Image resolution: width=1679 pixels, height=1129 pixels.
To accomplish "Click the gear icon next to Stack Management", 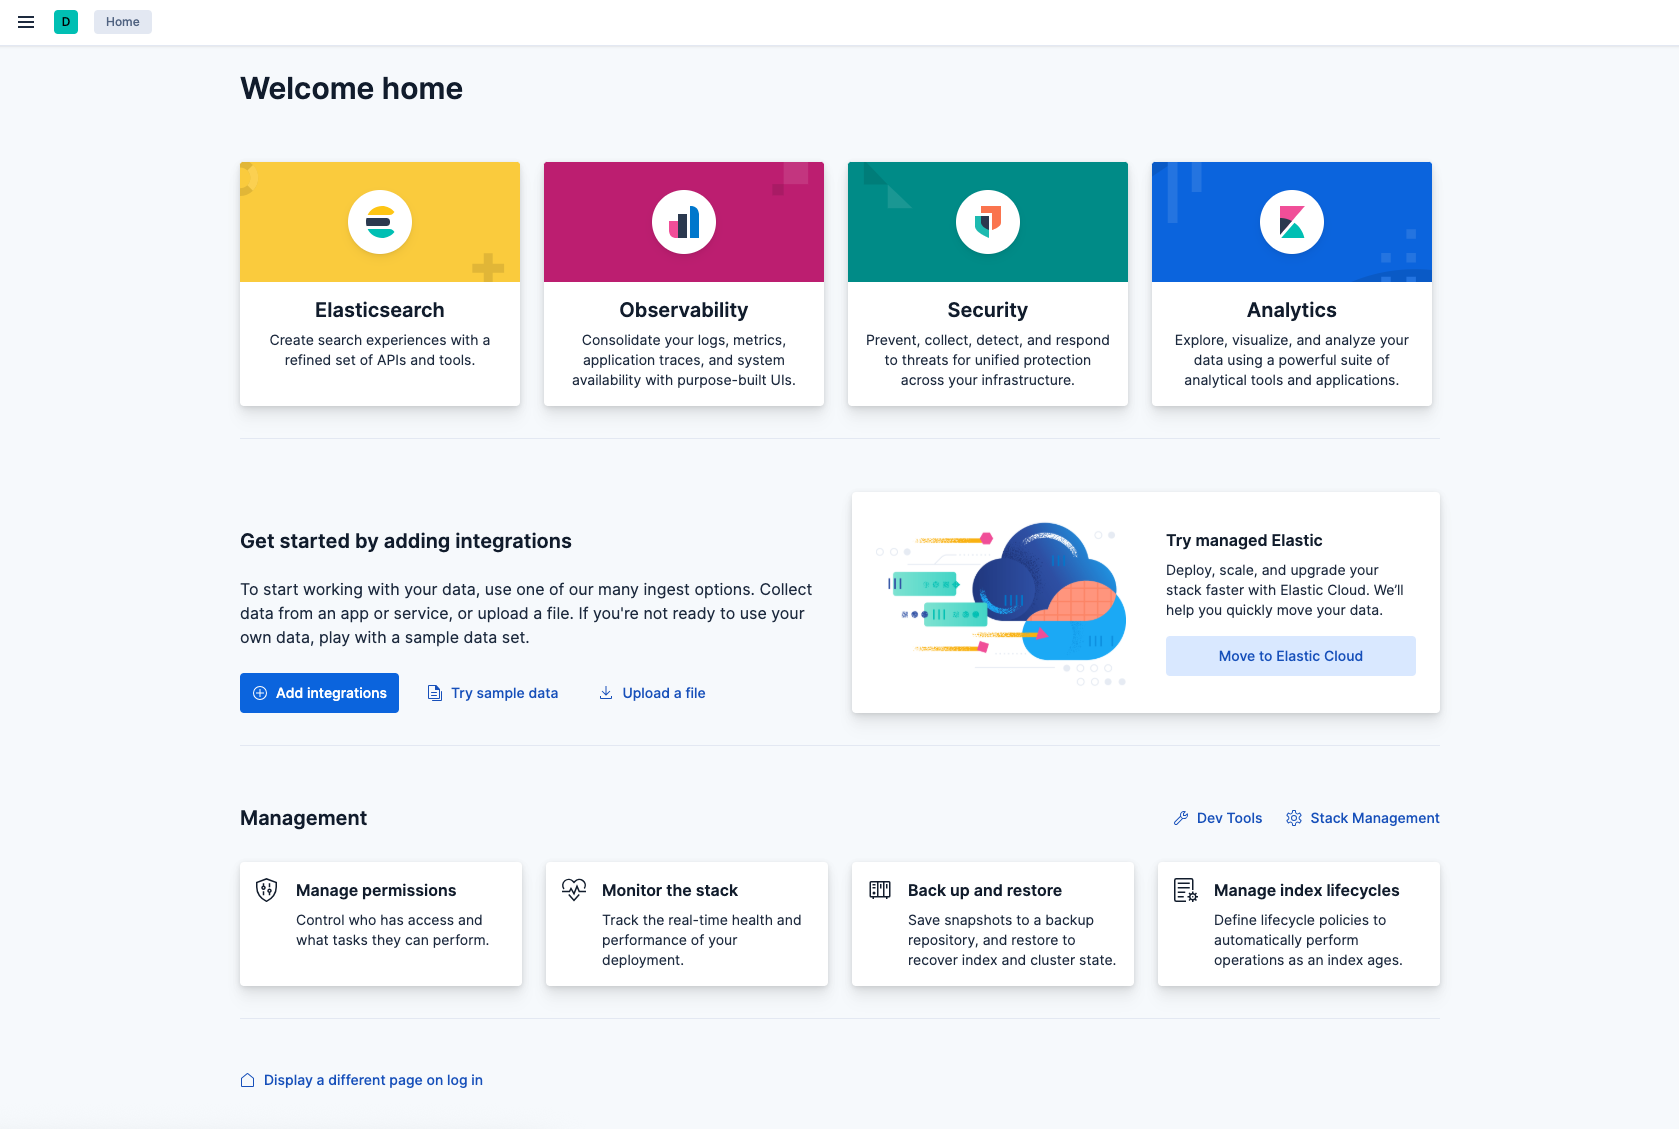I will [1294, 818].
